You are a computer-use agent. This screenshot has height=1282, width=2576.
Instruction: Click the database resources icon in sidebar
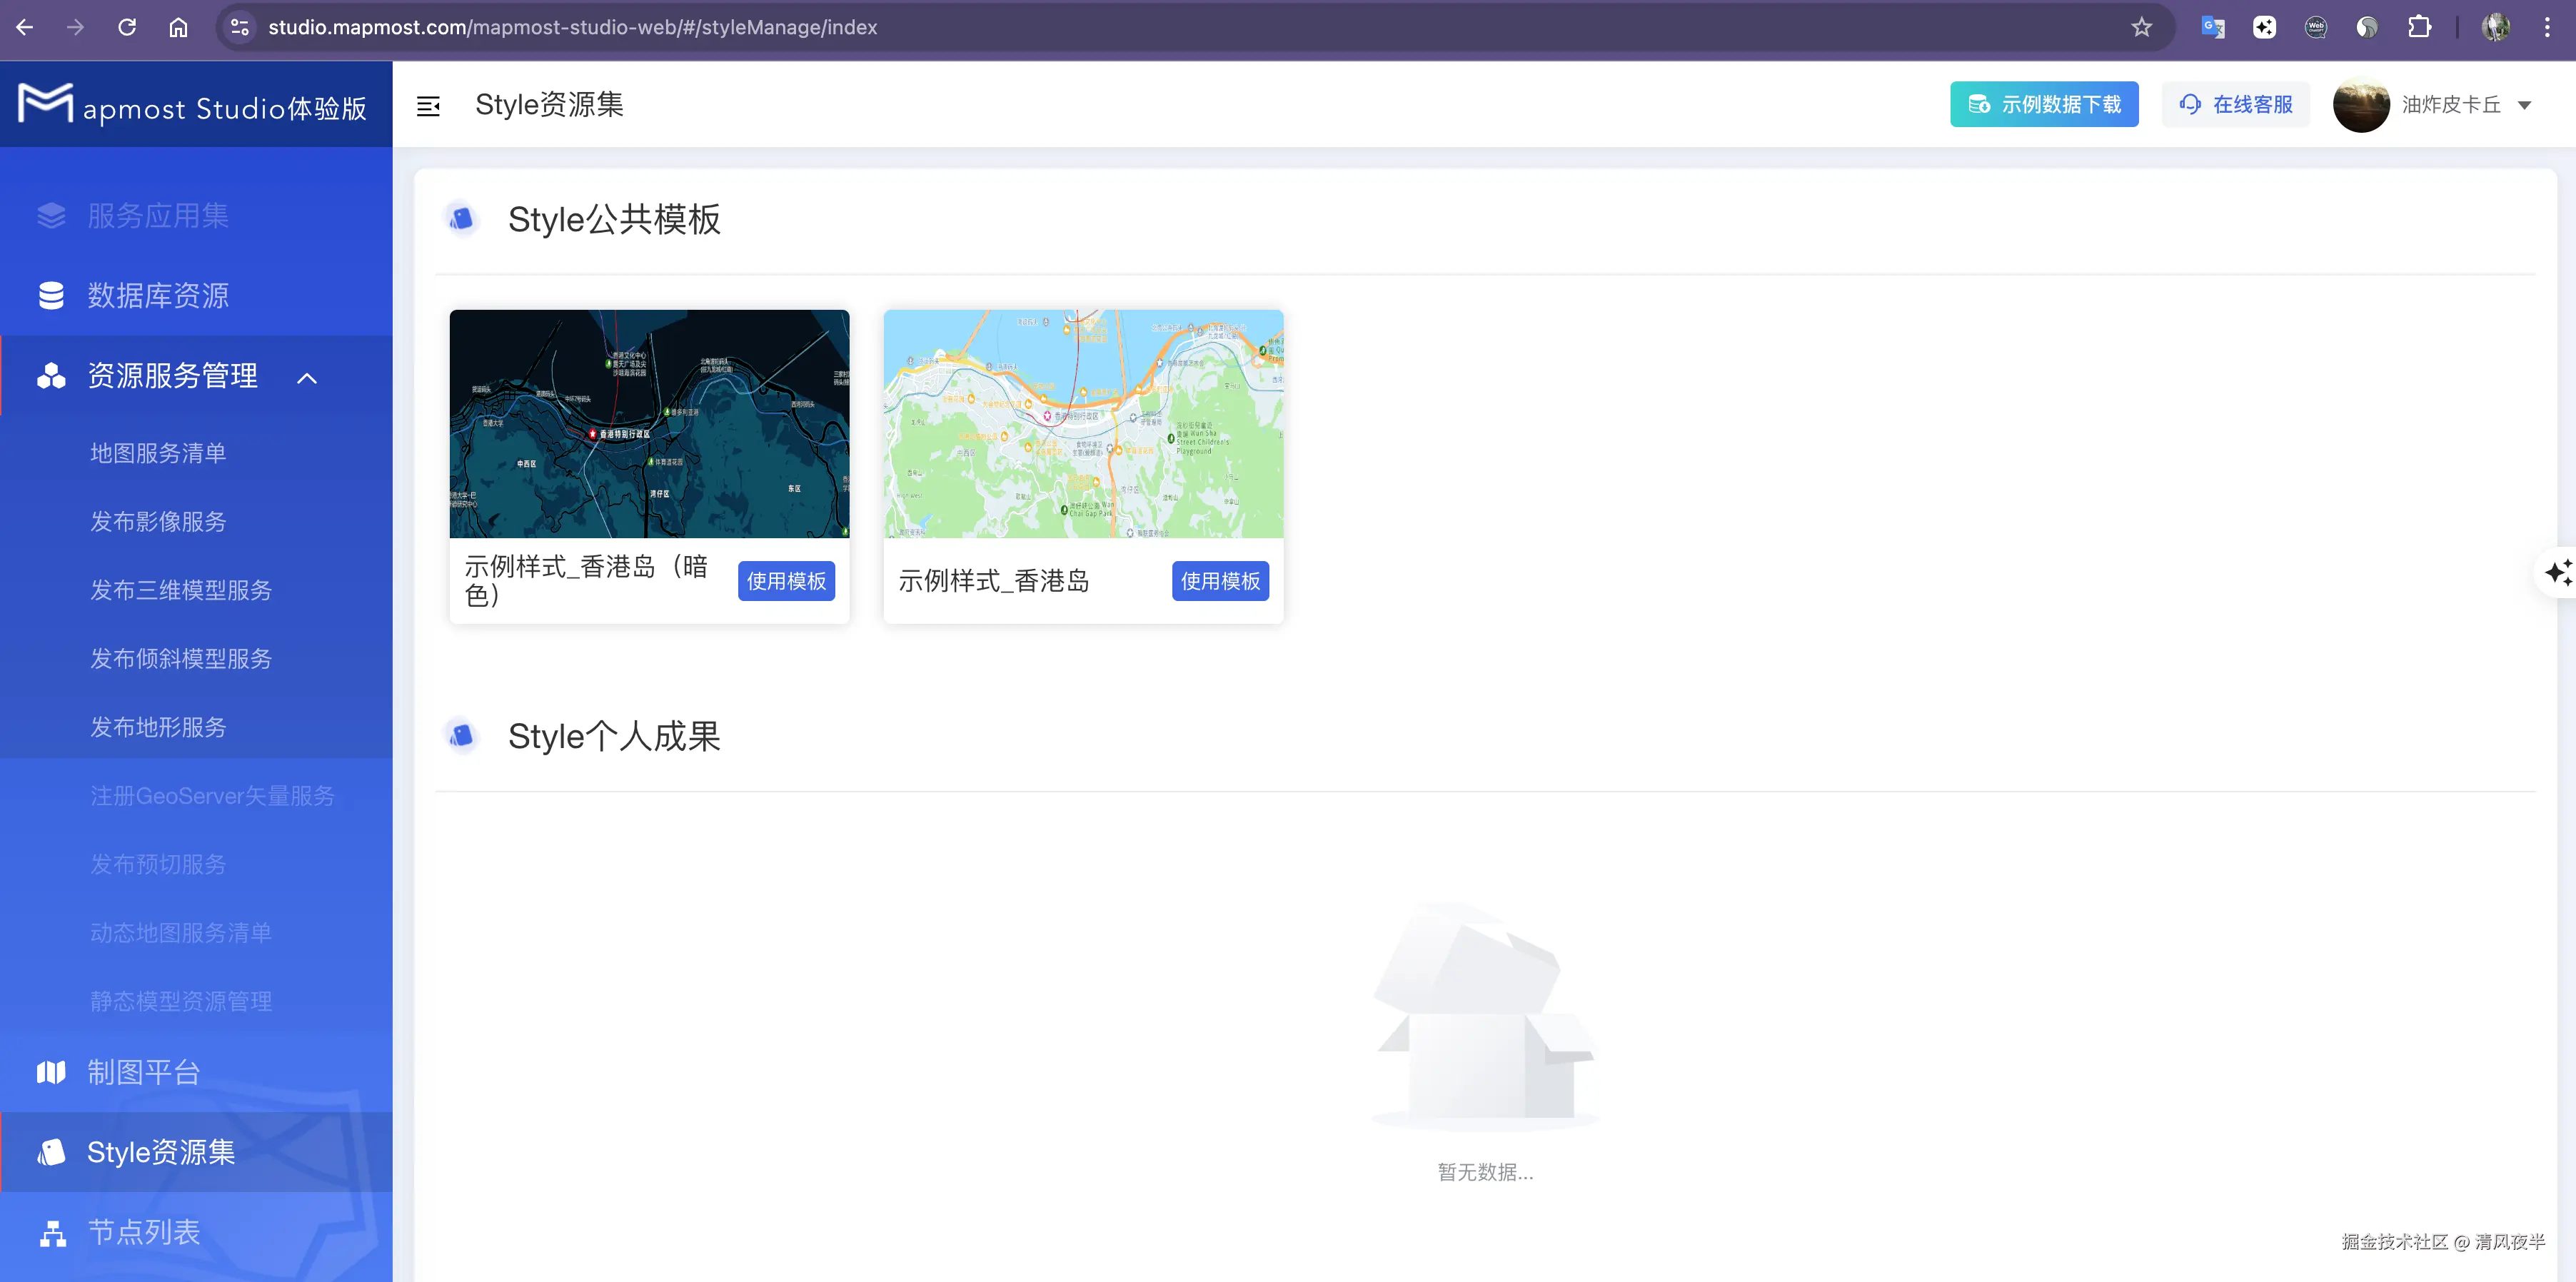pos(51,296)
